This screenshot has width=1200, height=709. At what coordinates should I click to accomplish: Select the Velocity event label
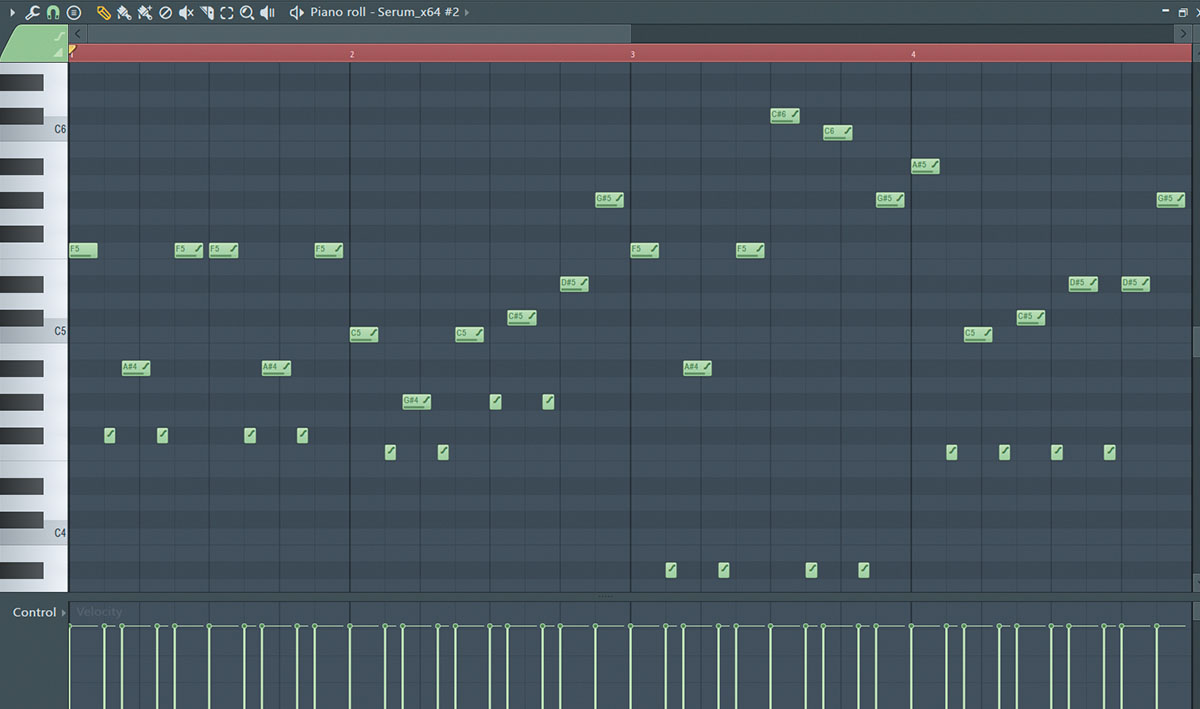[x=99, y=612]
